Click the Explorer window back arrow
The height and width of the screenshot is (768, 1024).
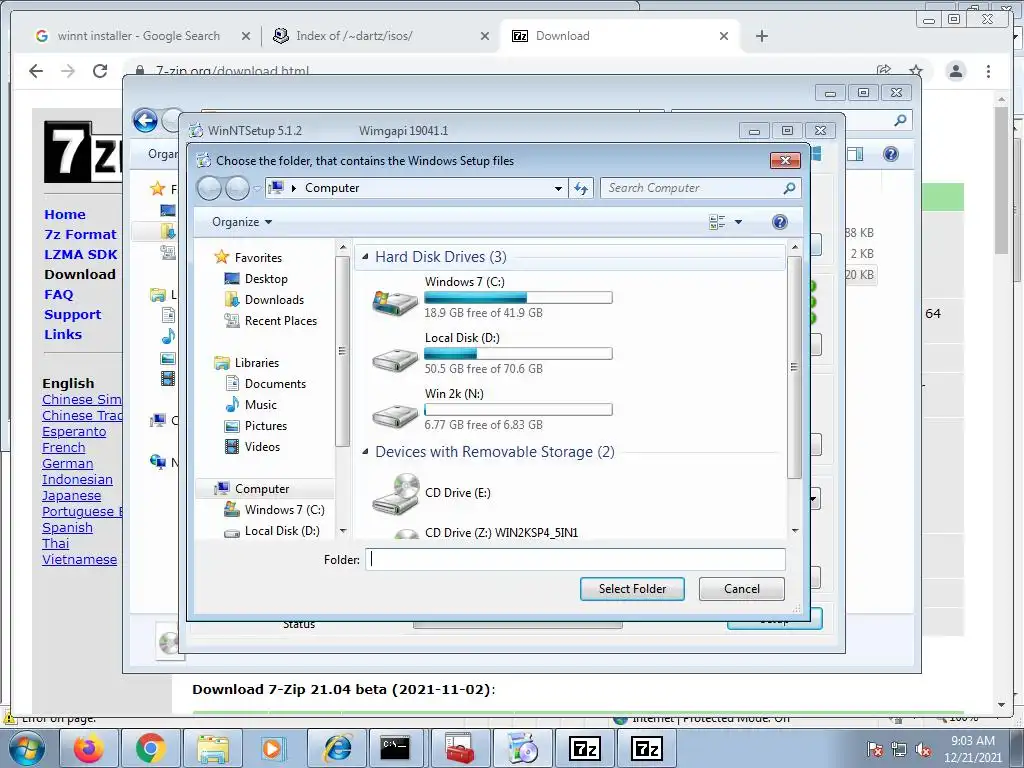pos(145,121)
